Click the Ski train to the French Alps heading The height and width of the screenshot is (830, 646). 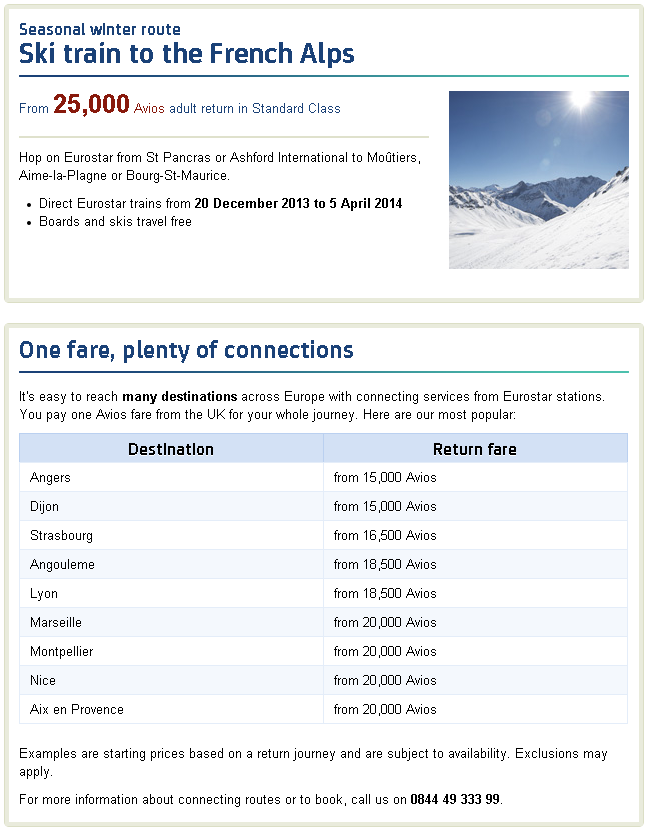click(187, 53)
